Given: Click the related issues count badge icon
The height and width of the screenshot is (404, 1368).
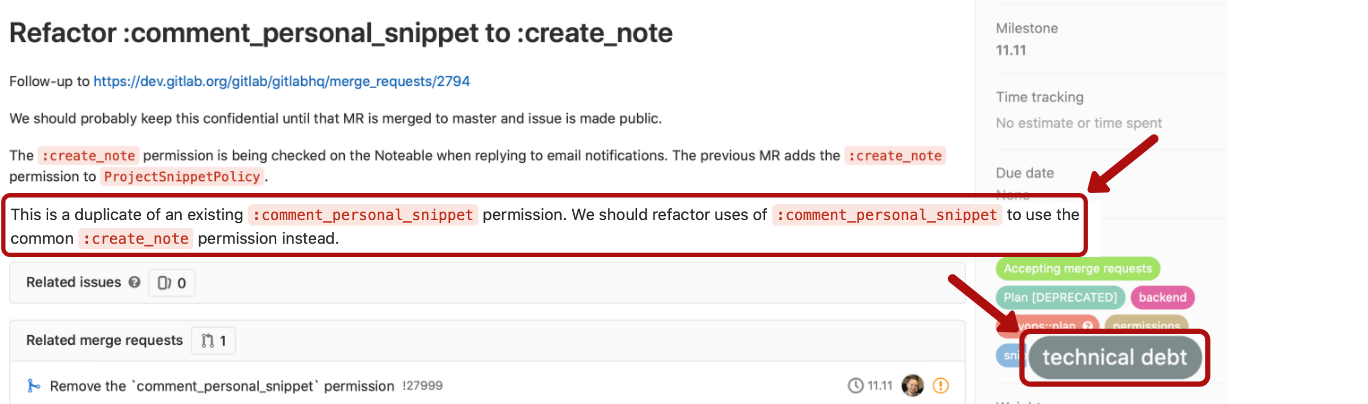Looking at the screenshot, I should (x=165, y=283).
